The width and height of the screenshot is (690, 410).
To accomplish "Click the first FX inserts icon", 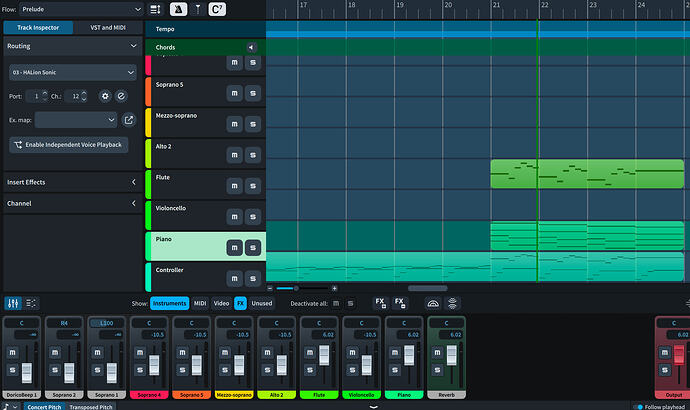I will (x=381, y=303).
